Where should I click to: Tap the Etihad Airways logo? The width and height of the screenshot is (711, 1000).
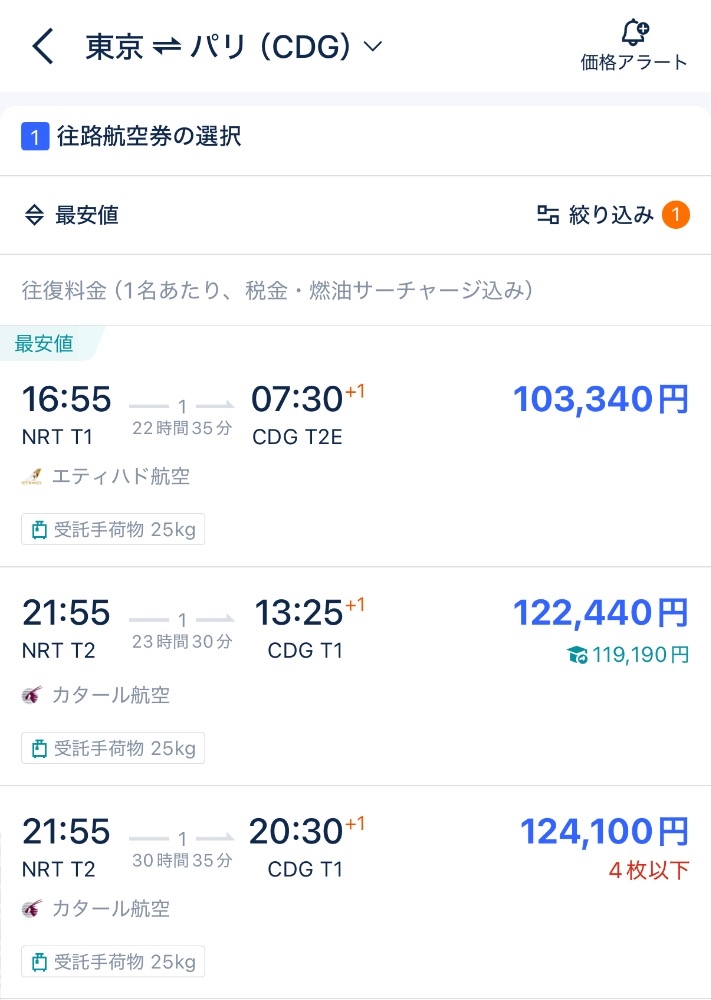(x=32, y=477)
